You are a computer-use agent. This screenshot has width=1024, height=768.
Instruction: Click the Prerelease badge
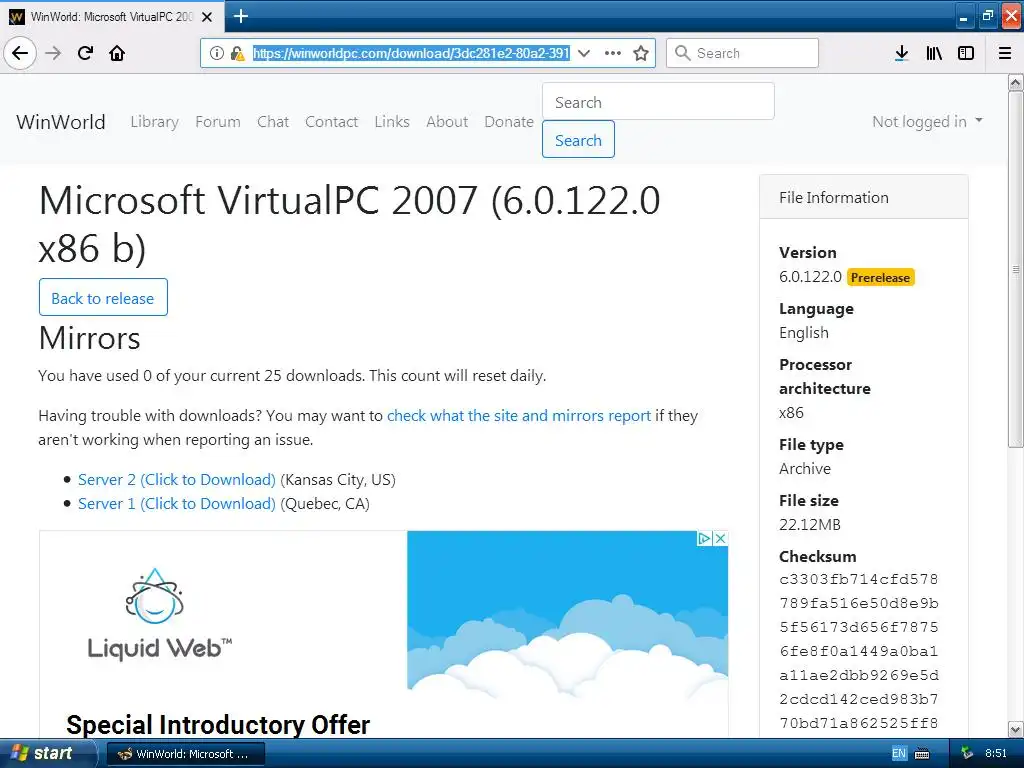(880, 278)
